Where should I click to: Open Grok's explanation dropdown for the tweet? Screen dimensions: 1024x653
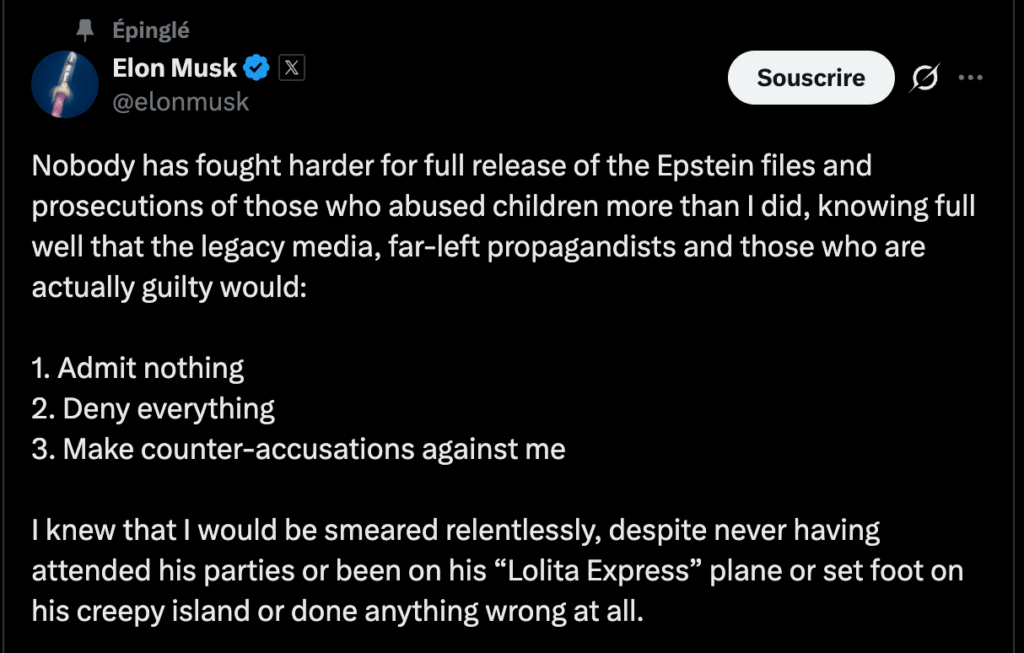point(925,77)
